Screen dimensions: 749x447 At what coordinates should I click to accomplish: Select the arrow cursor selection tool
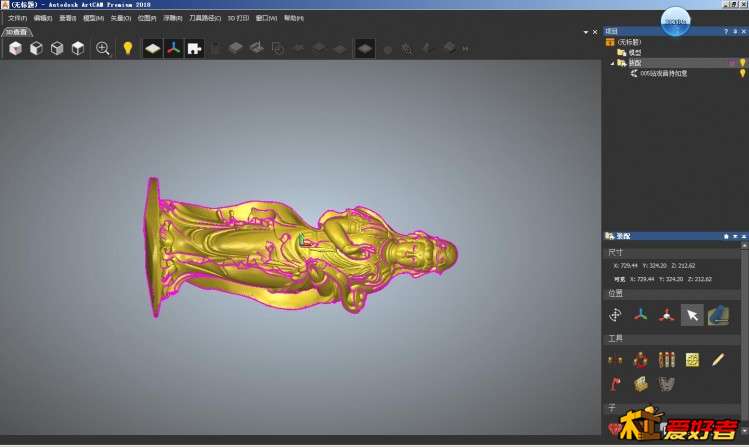coord(692,315)
